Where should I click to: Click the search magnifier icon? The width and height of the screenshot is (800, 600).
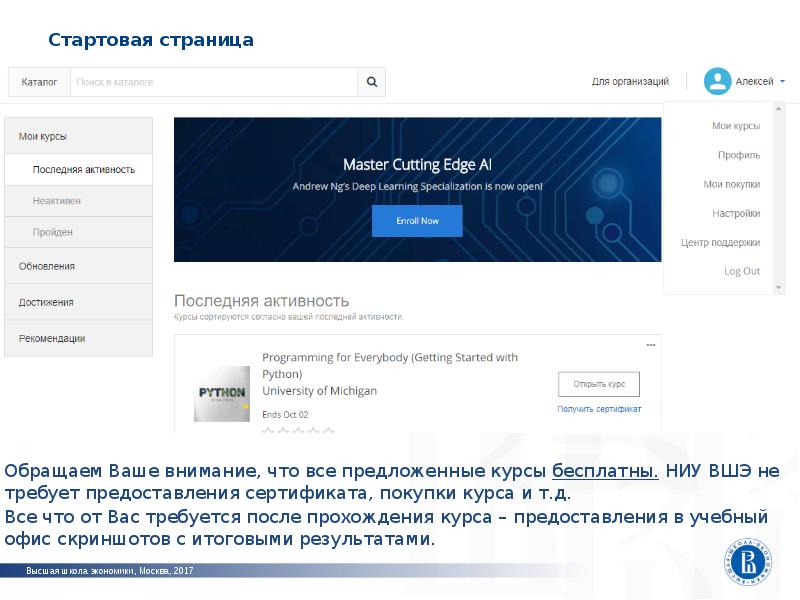pos(371,82)
